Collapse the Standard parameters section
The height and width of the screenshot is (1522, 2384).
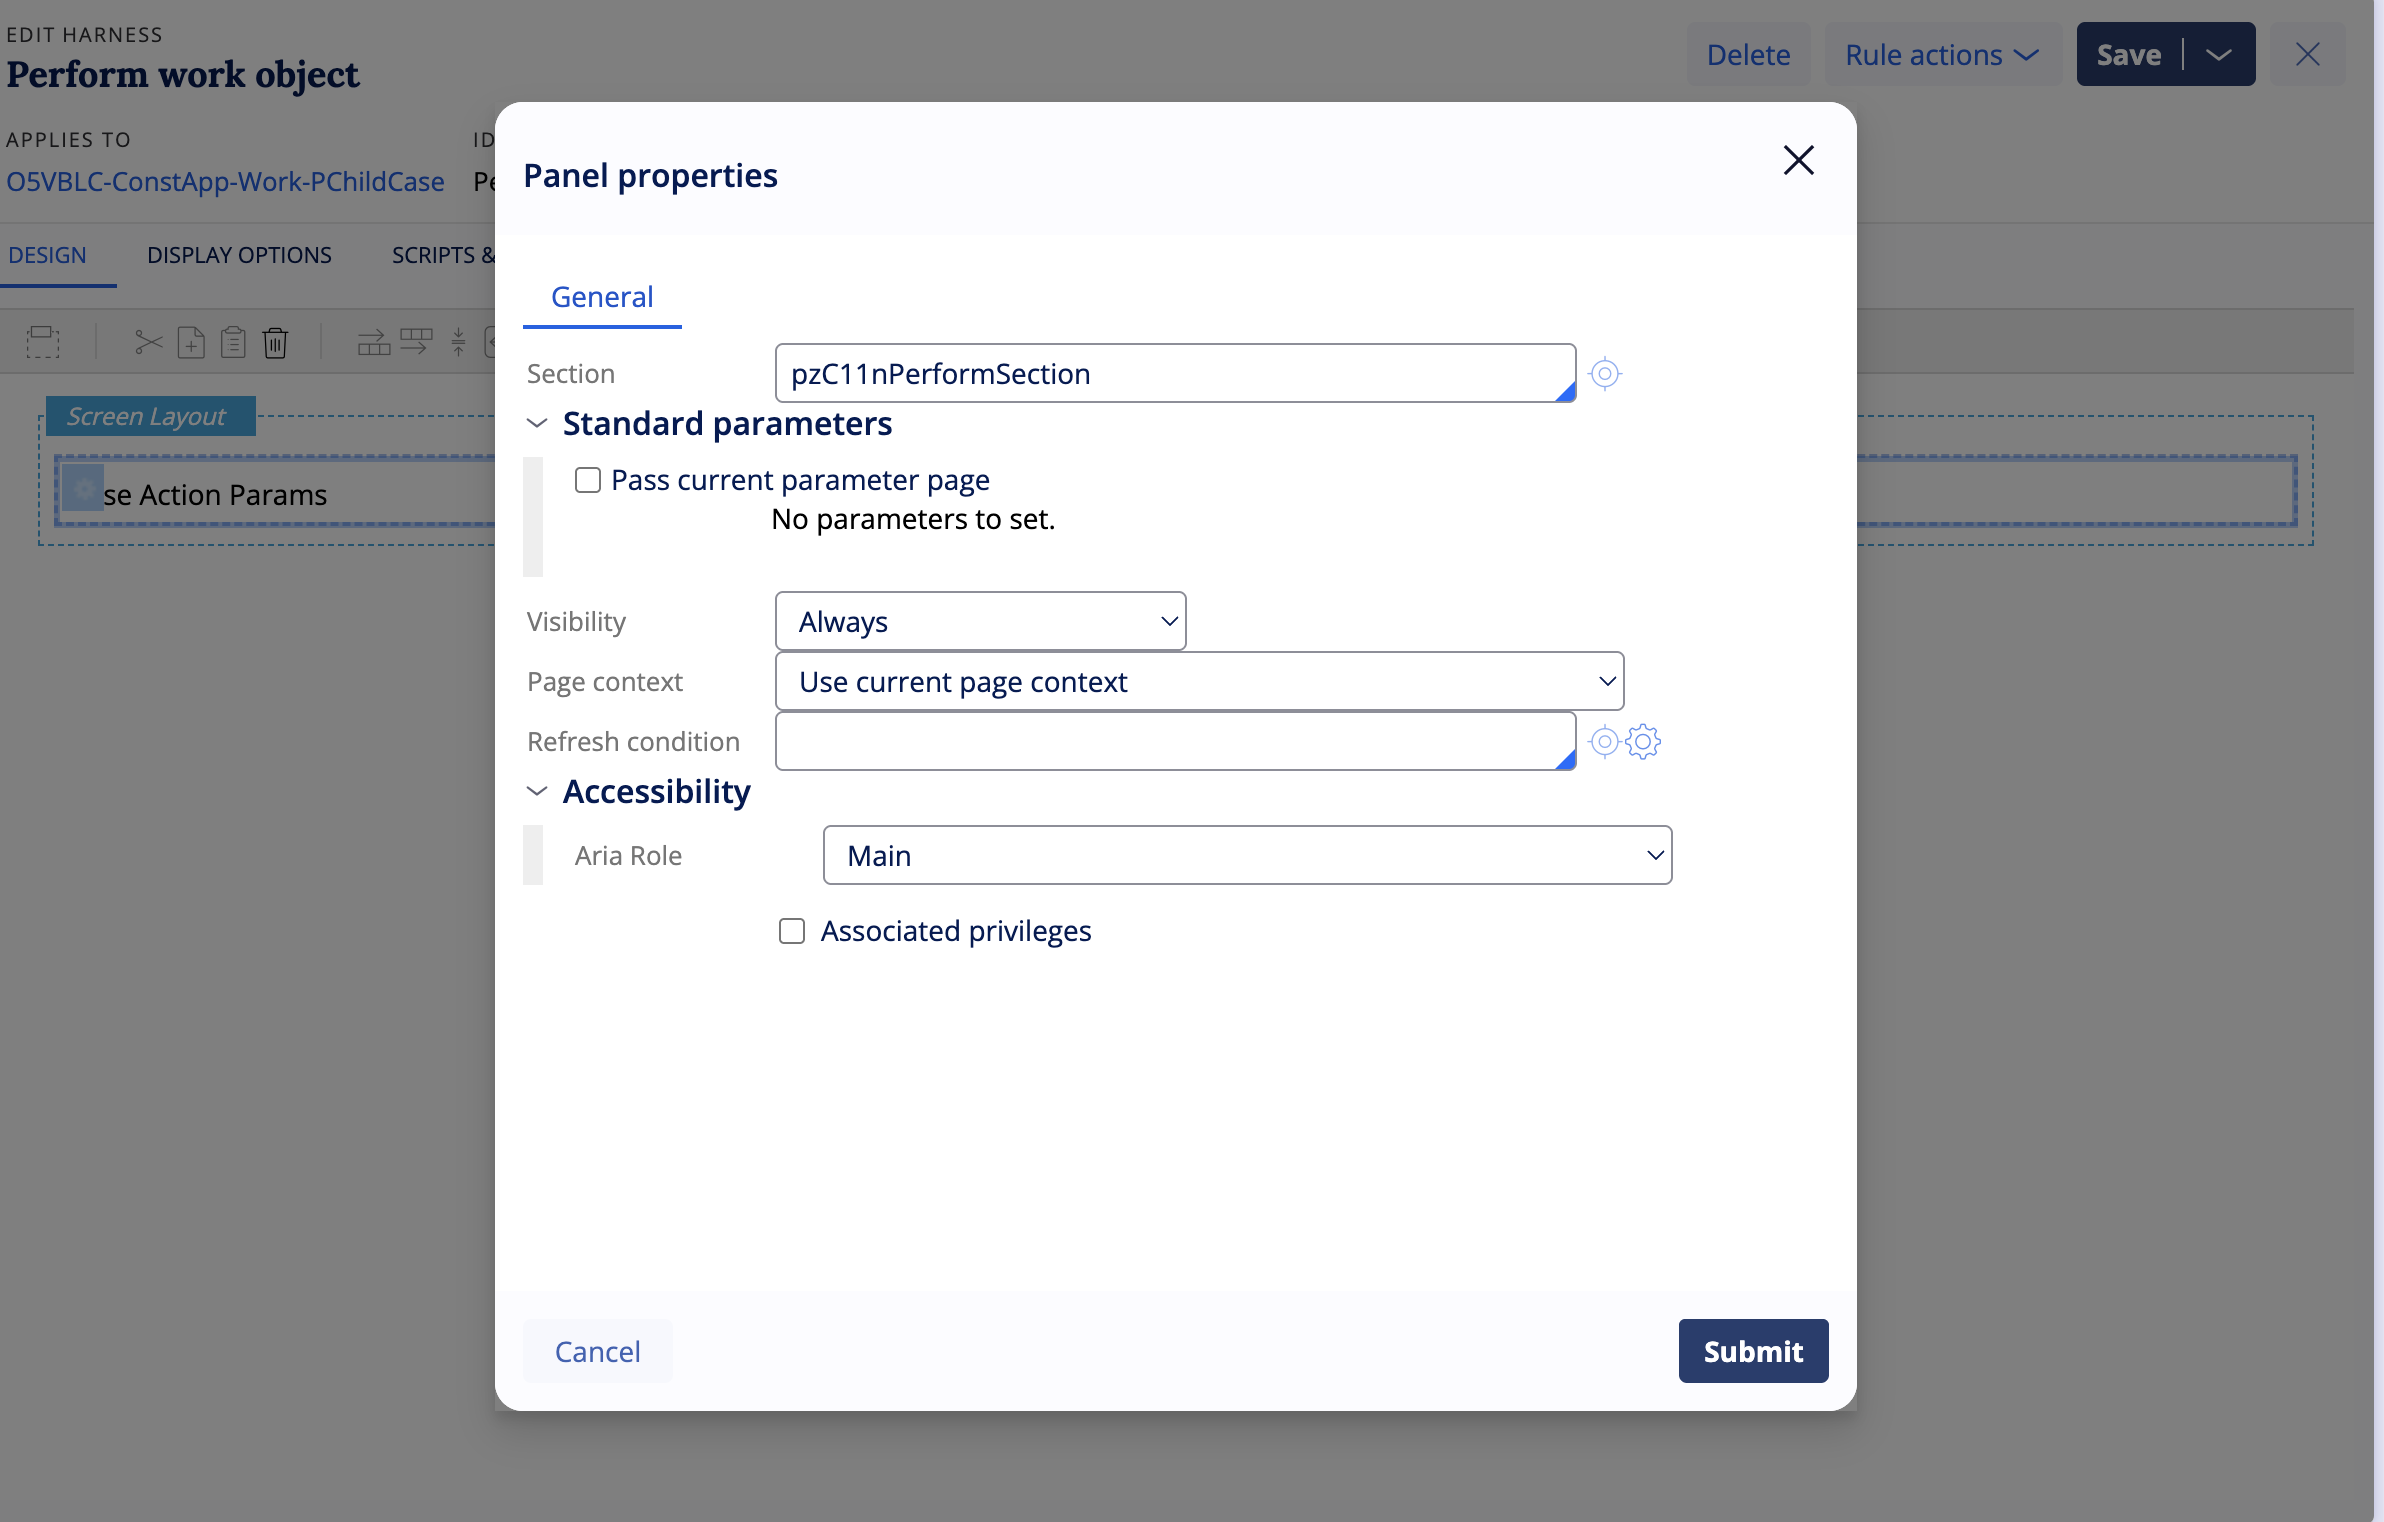pyautogui.click(x=537, y=423)
